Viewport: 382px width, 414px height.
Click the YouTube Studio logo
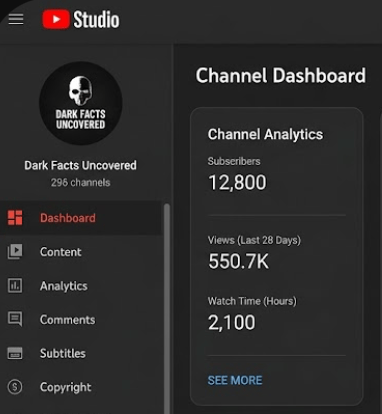80,19
